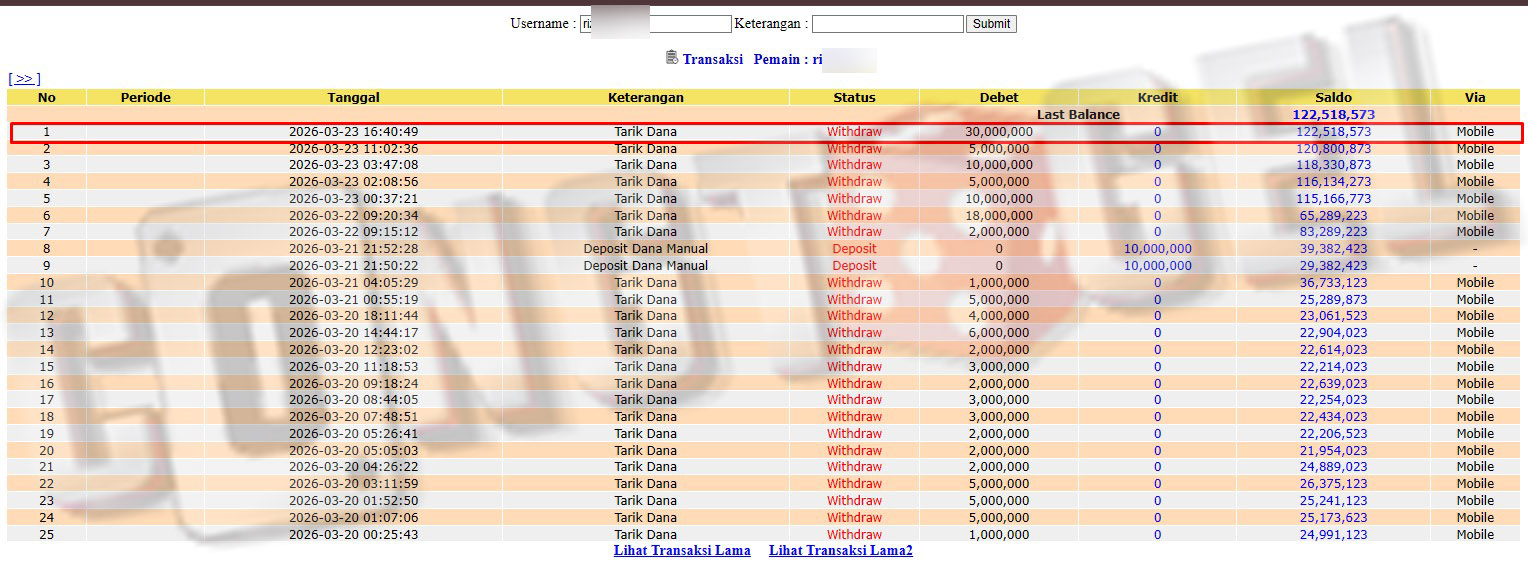Select date 2026-03-20 01:52:50
This screenshot has width=1528, height=565.
coord(353,501)
